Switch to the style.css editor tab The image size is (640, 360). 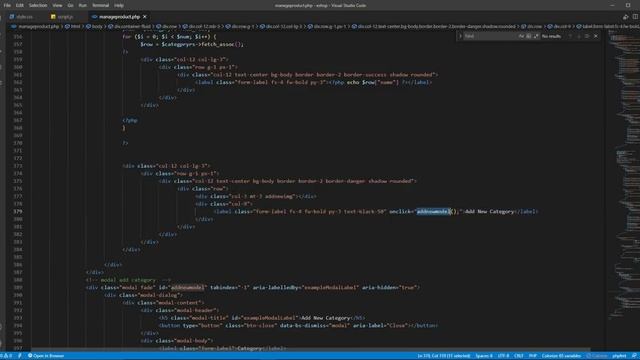[x=24, y=17]
